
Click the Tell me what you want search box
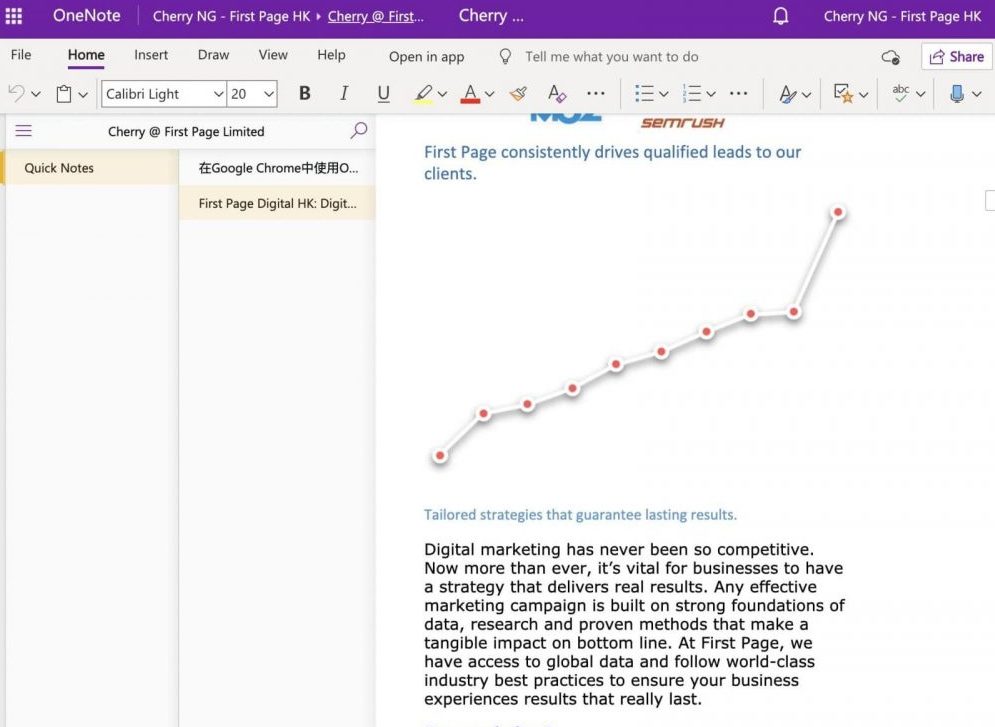[611, 57]
